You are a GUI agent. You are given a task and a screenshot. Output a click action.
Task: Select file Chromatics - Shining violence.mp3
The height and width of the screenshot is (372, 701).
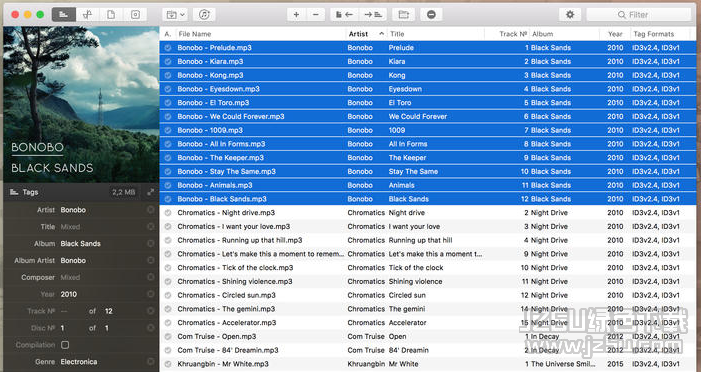235,282
